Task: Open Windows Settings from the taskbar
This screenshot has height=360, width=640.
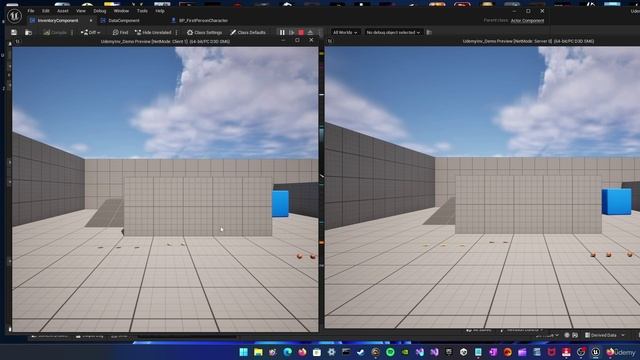Action: coord(331,352)
